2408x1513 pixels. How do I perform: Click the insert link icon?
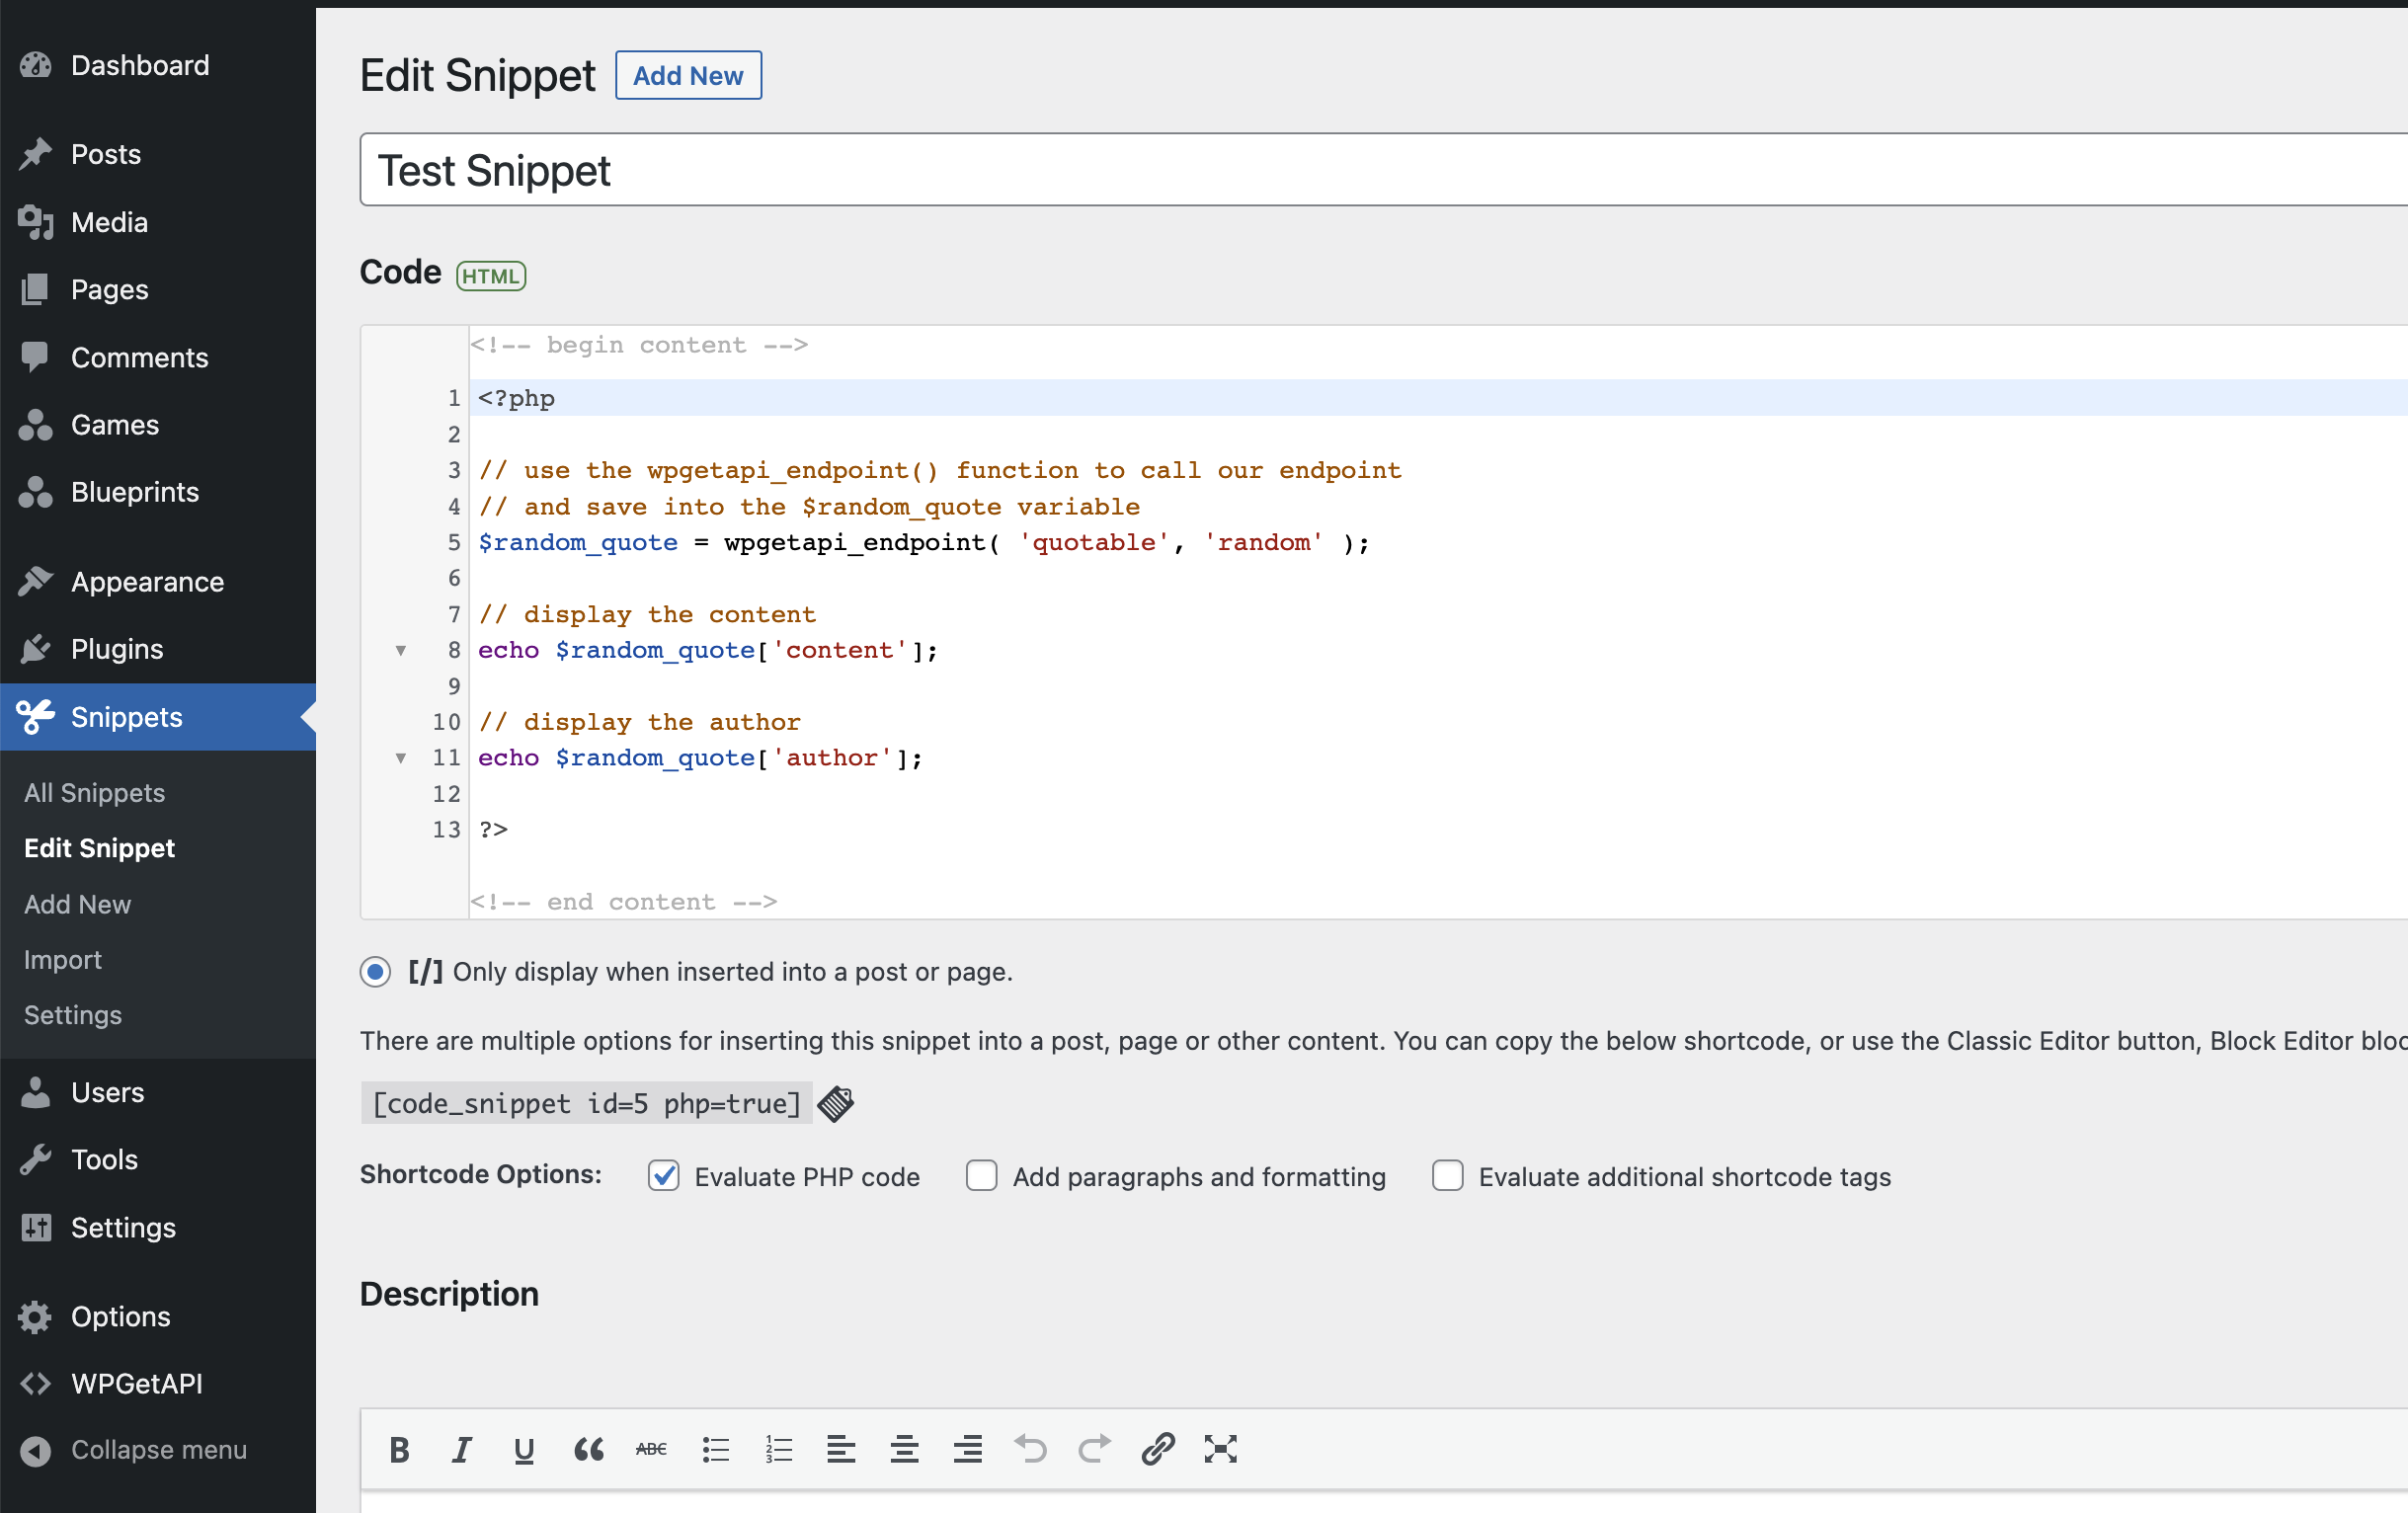click(x=1157, y=1449)
